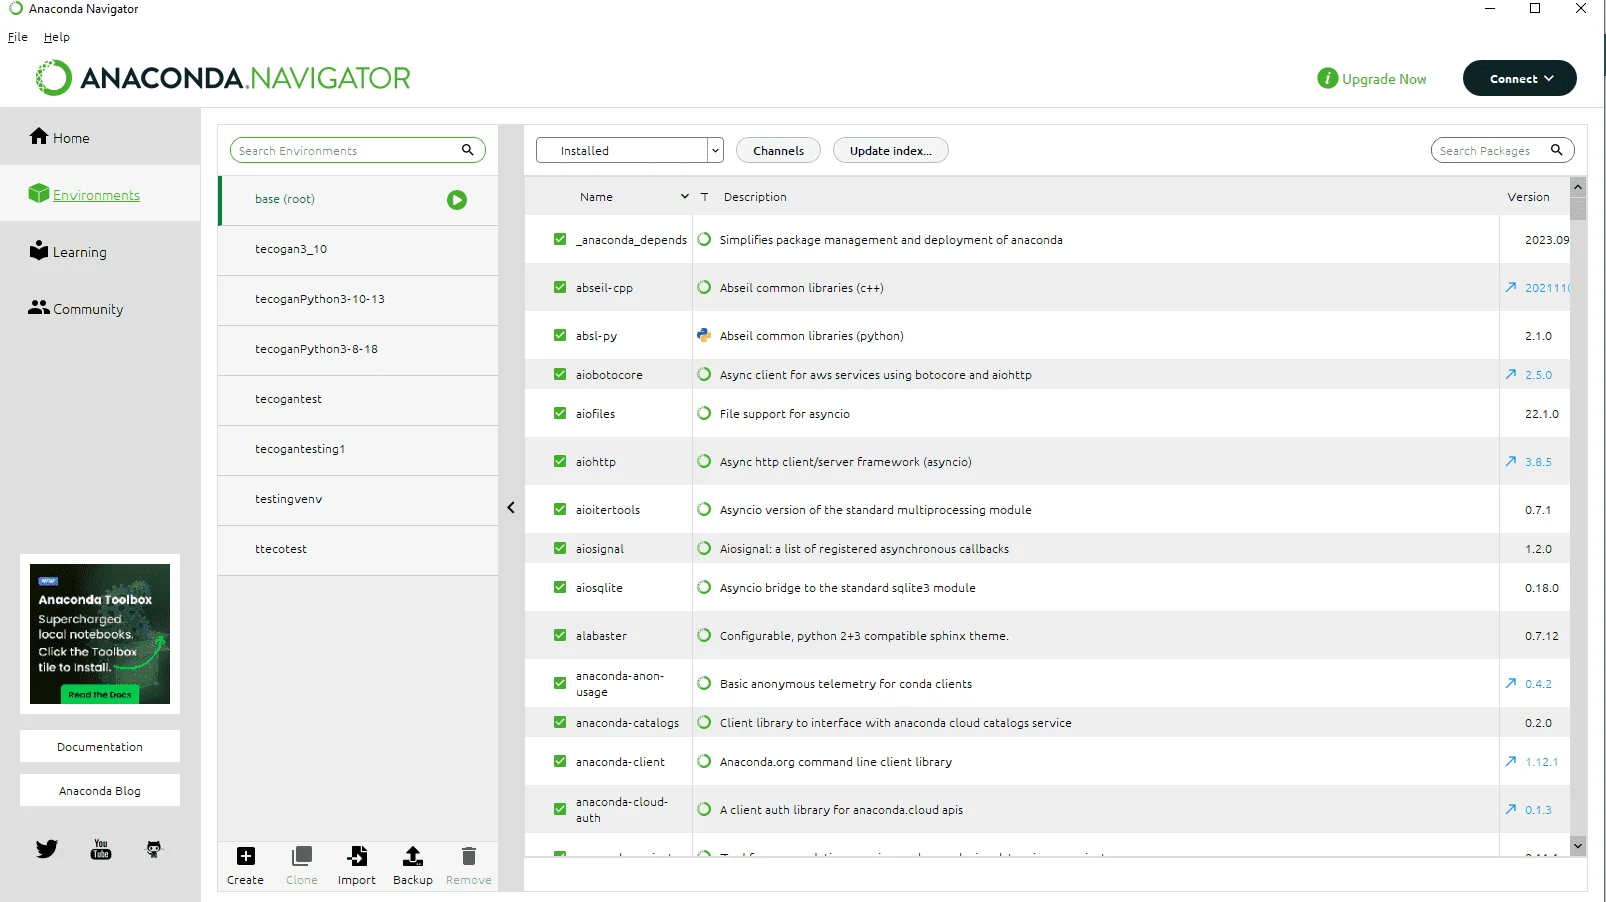Open the File menu
The image size is (1606, 902).
[x=18, y=37]
